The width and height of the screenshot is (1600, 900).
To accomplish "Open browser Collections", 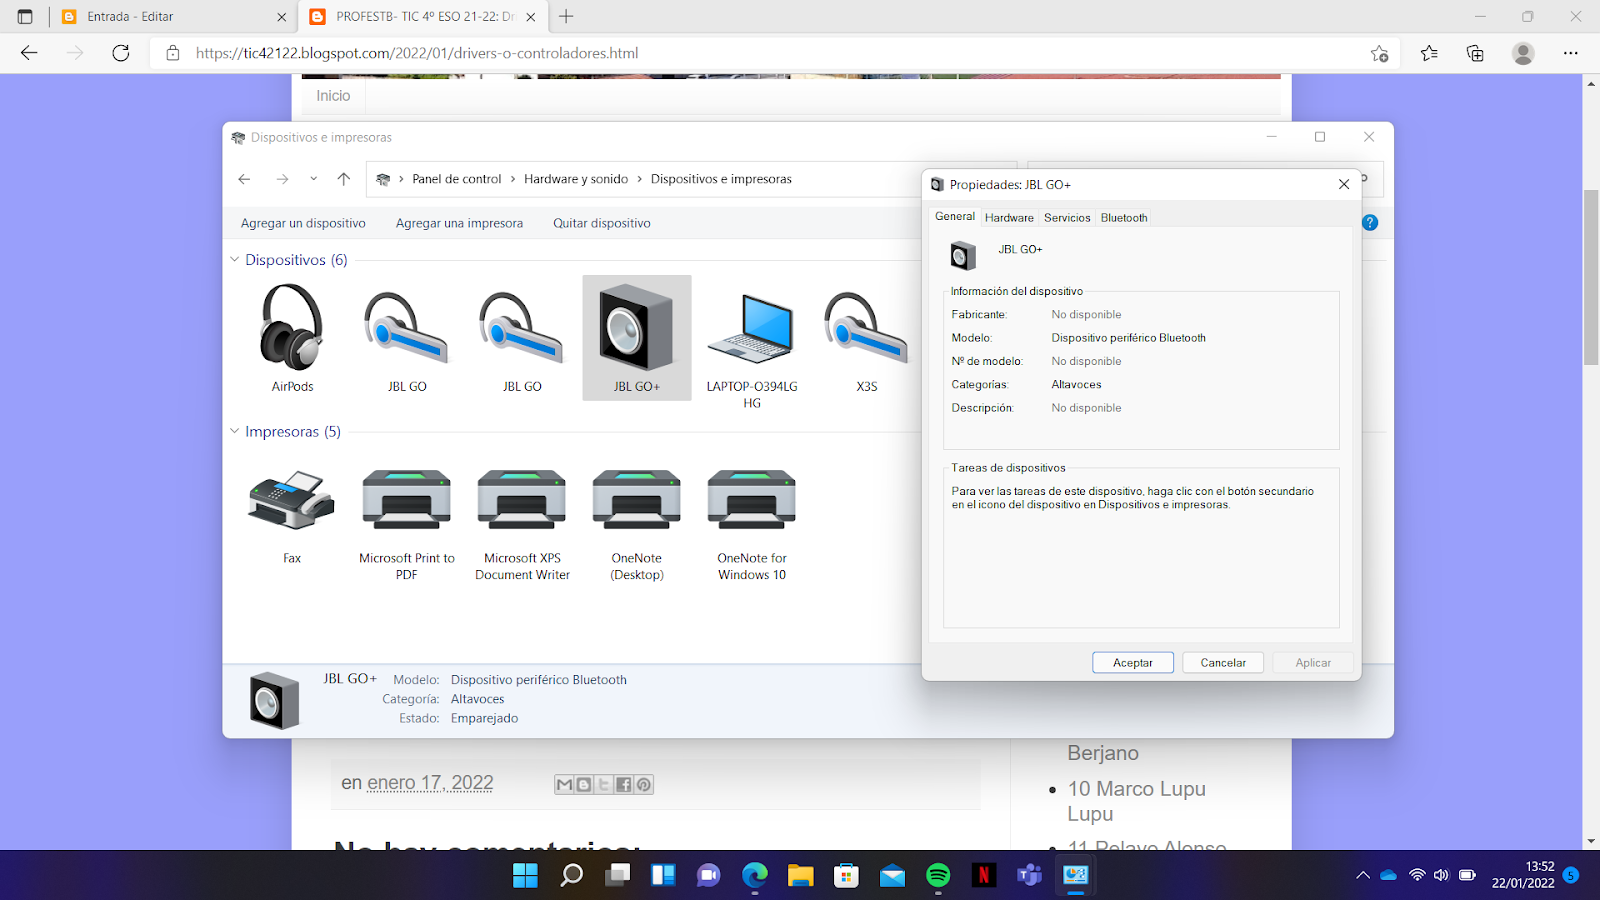I will 1475,53.
